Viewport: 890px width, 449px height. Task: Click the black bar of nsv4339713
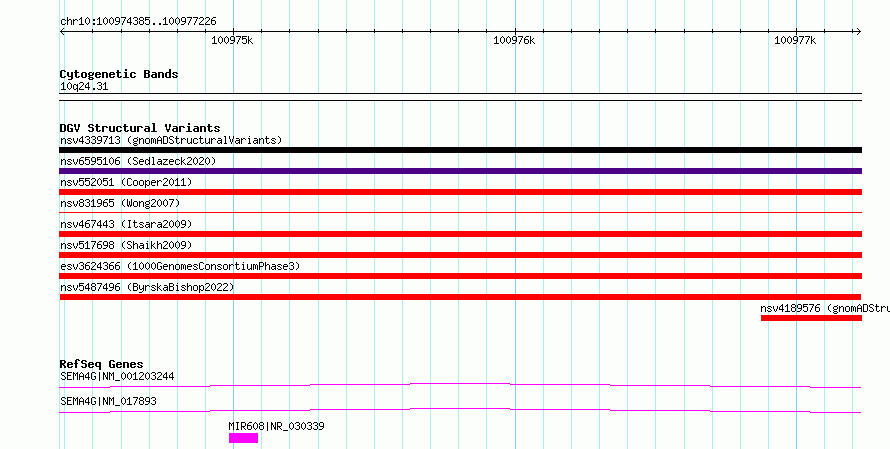click(460, 150)
